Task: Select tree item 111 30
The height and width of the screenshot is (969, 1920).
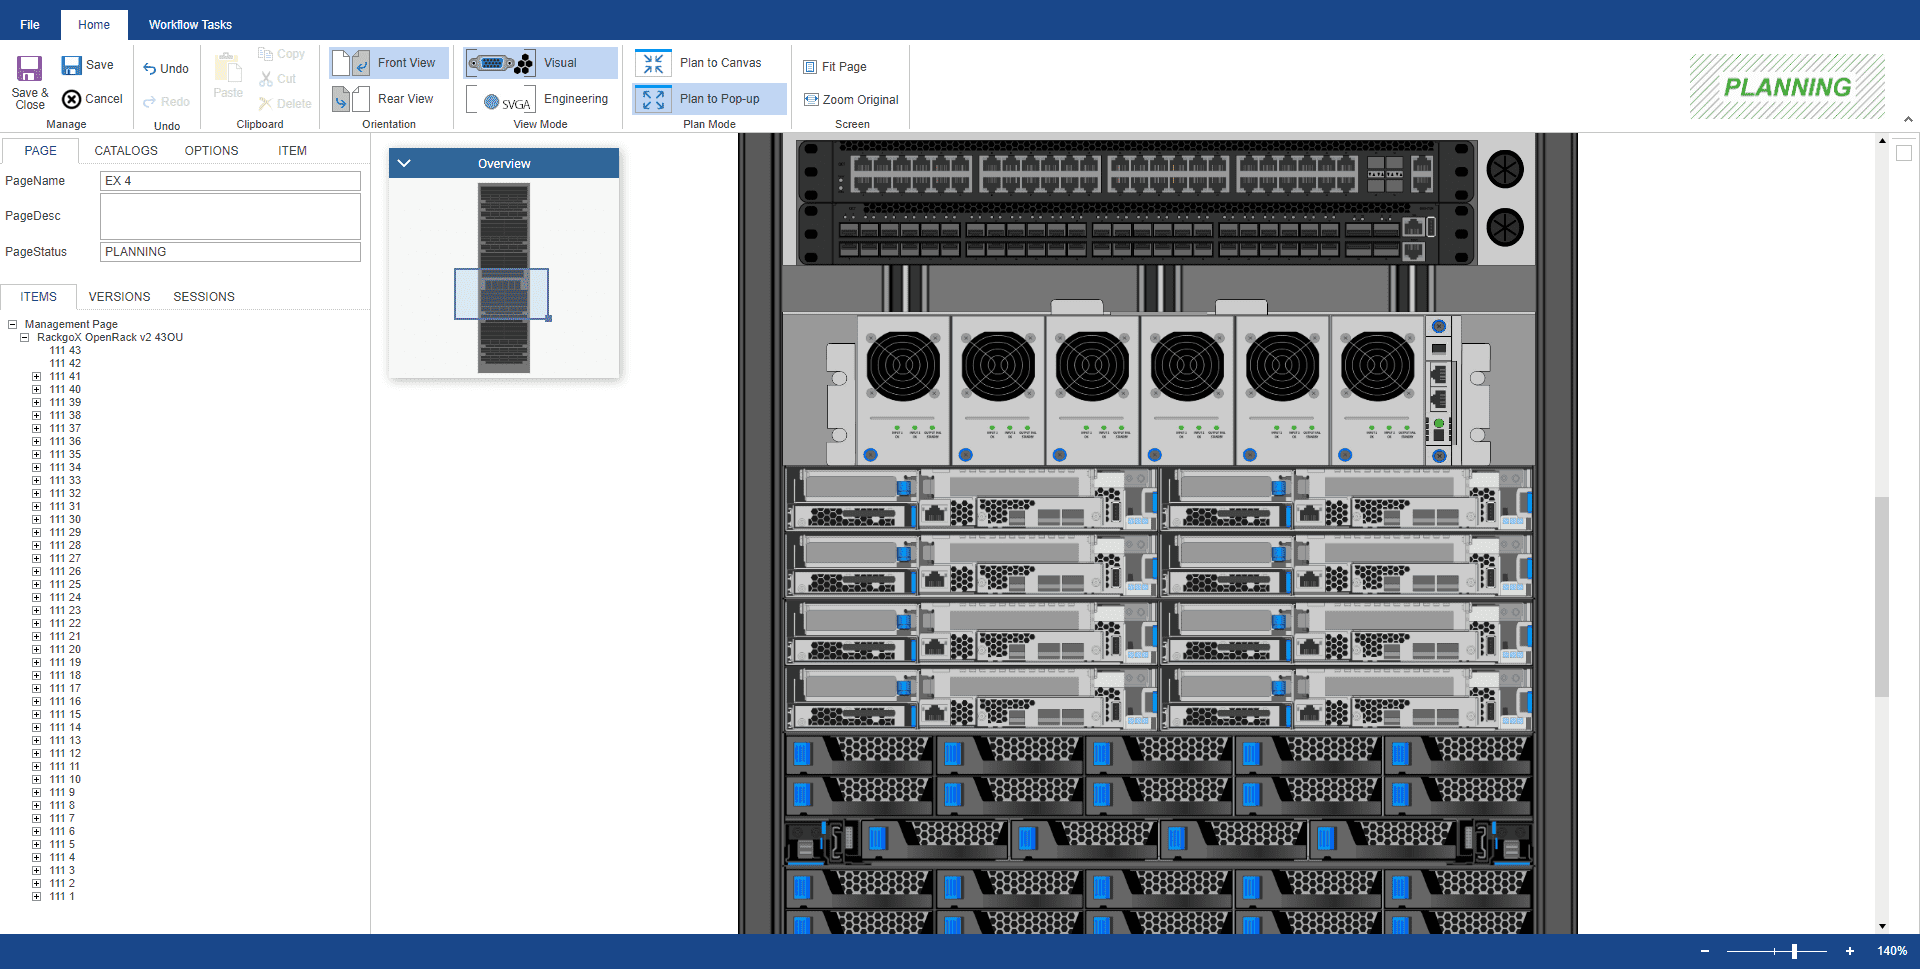Action: coord(66,520)
